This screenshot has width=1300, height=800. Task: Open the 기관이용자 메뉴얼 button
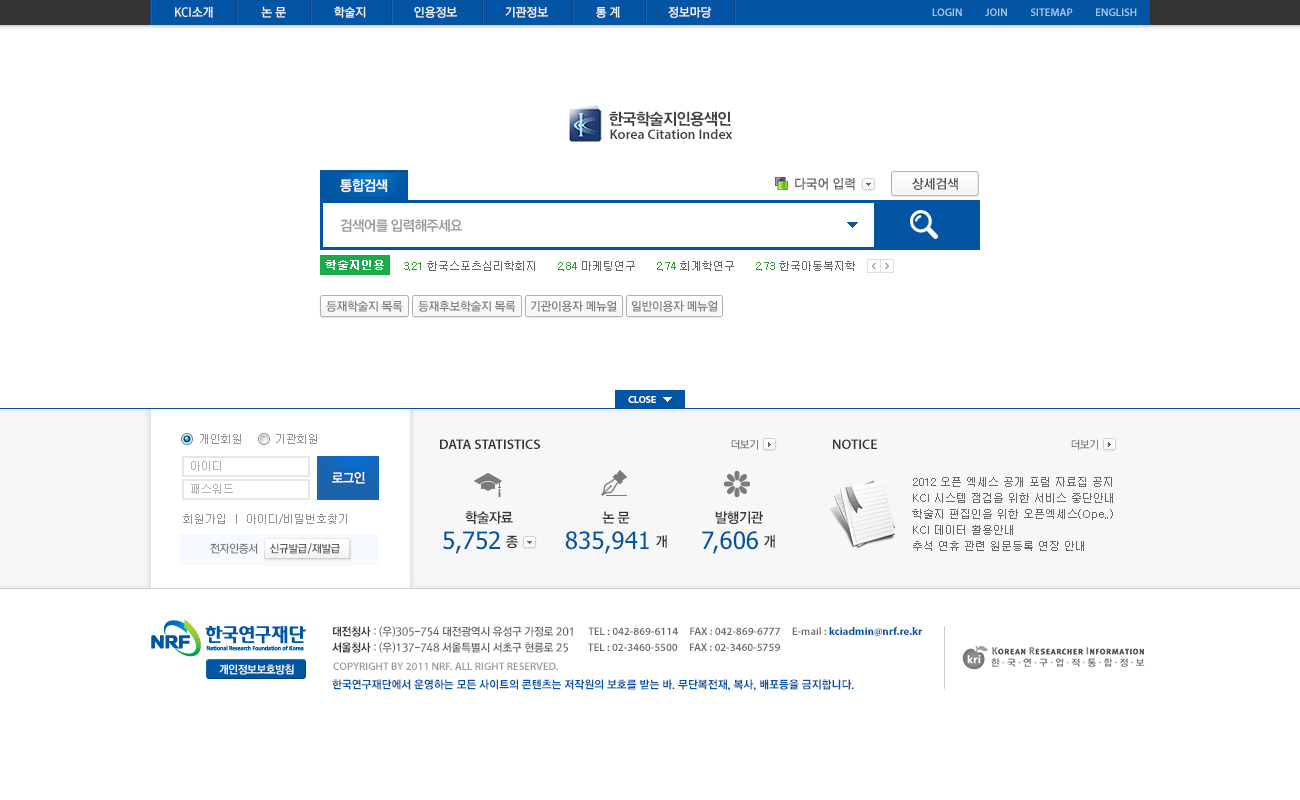[x=574, y=306]
